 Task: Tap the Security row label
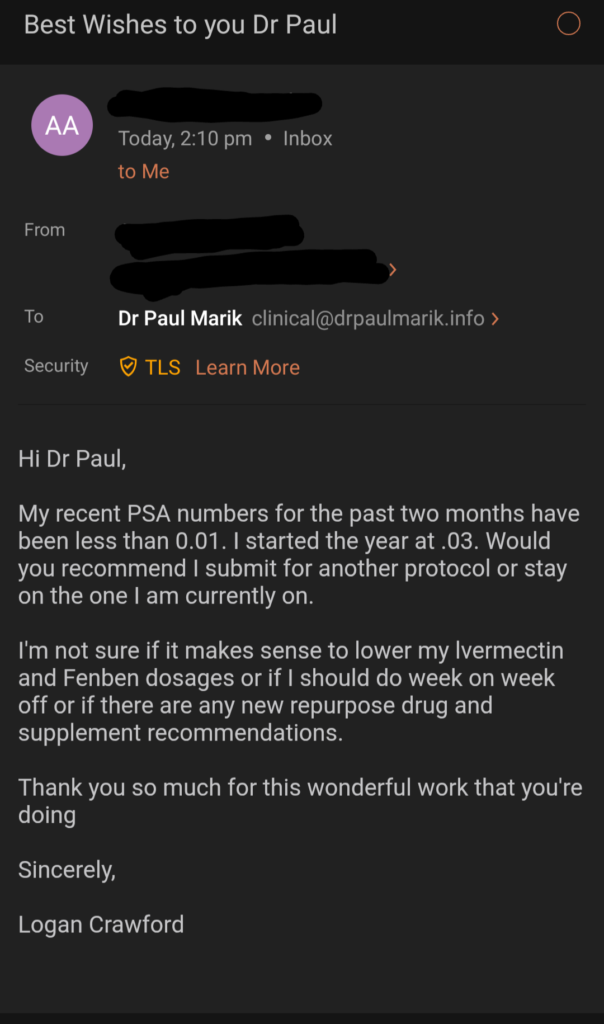tap(56, 366)
